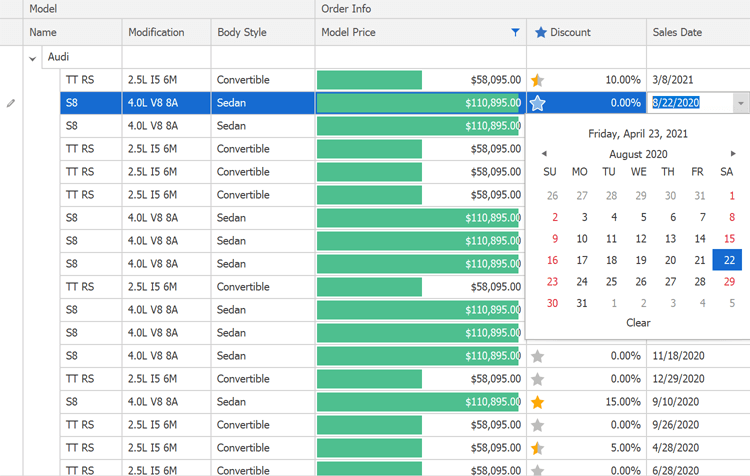Click the Model Price filter funnel icon

[x=515, y=32]
